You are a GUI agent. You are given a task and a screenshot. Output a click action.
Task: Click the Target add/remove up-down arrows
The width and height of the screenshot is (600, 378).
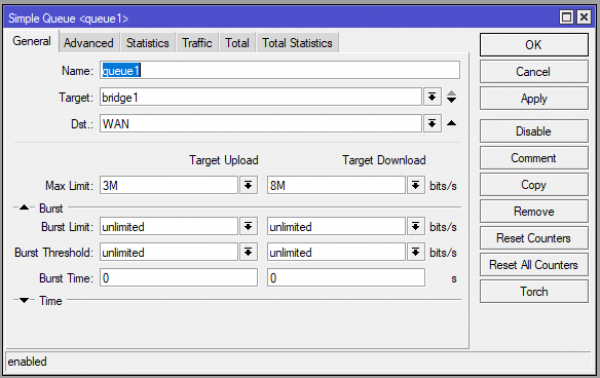tap(452, 97)
